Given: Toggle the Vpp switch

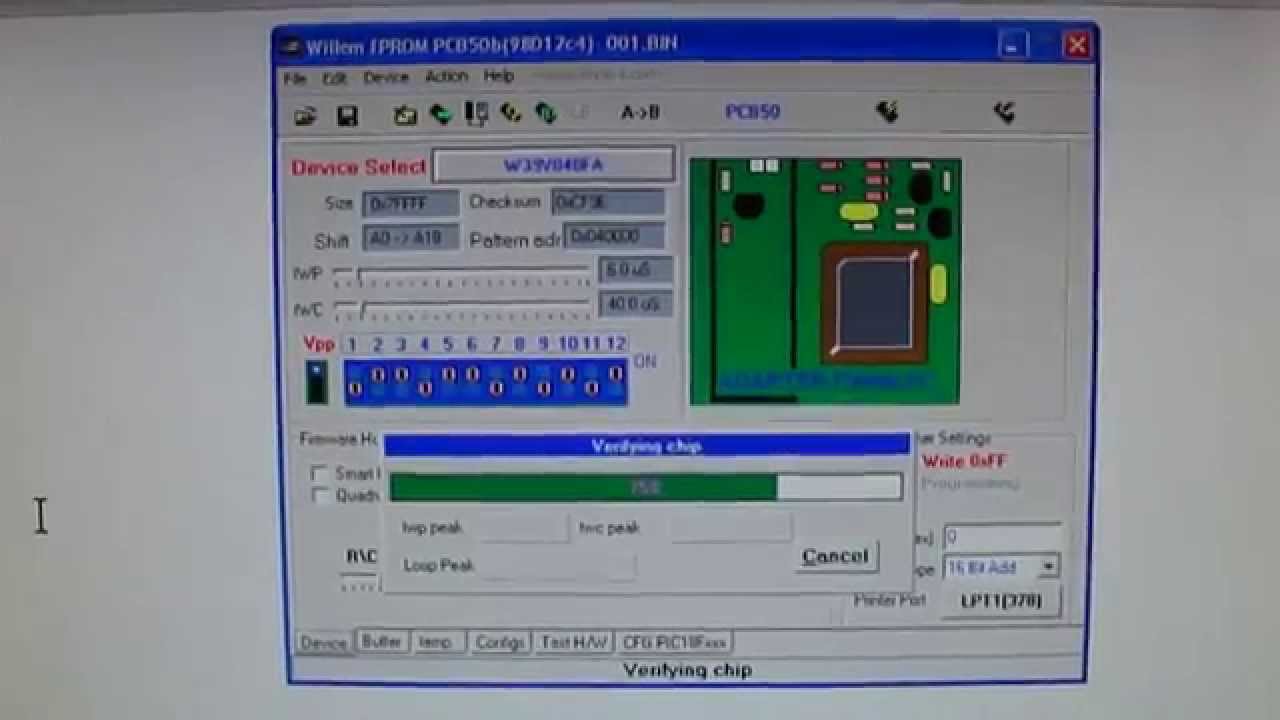Looking at the screenshot, I should click(317, 383).
